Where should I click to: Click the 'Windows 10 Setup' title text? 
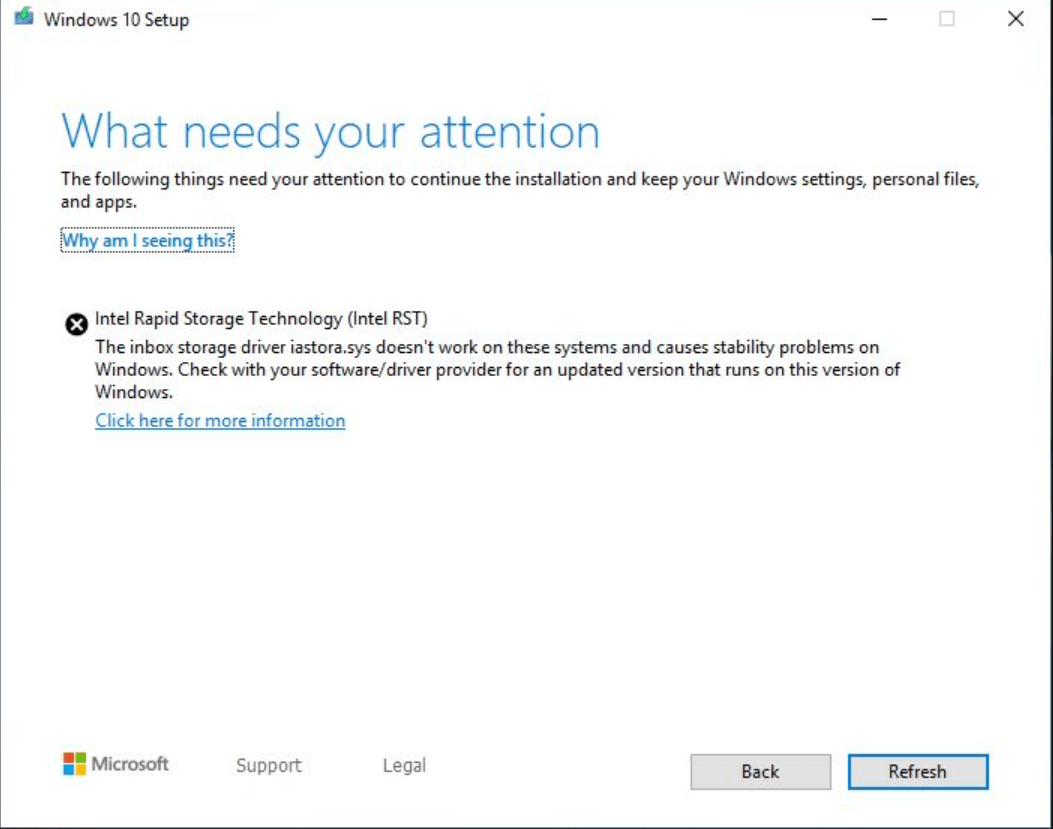pyautogui.click(x=117, y=19)
